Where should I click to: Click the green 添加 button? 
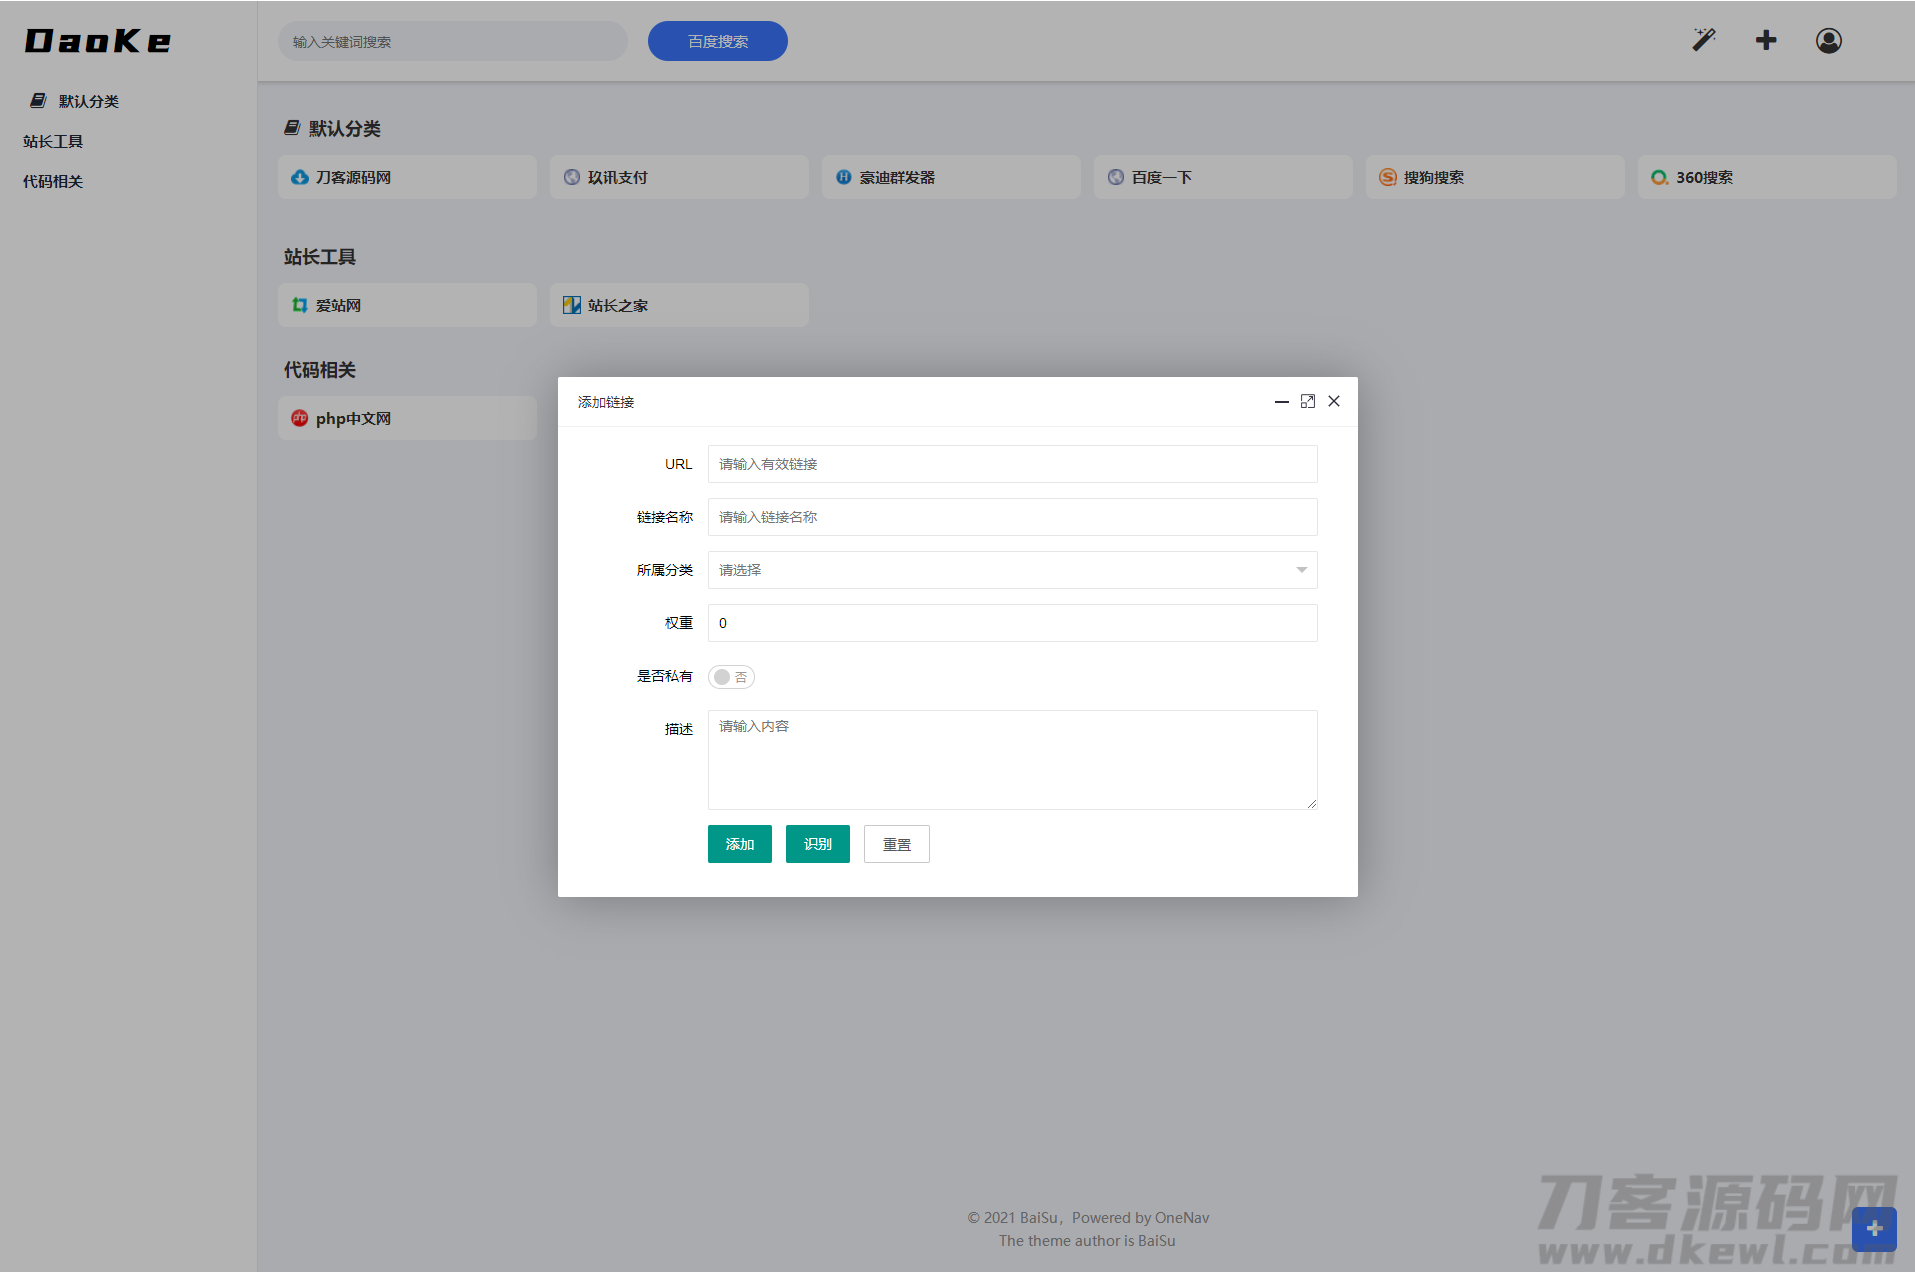(739, 844)
